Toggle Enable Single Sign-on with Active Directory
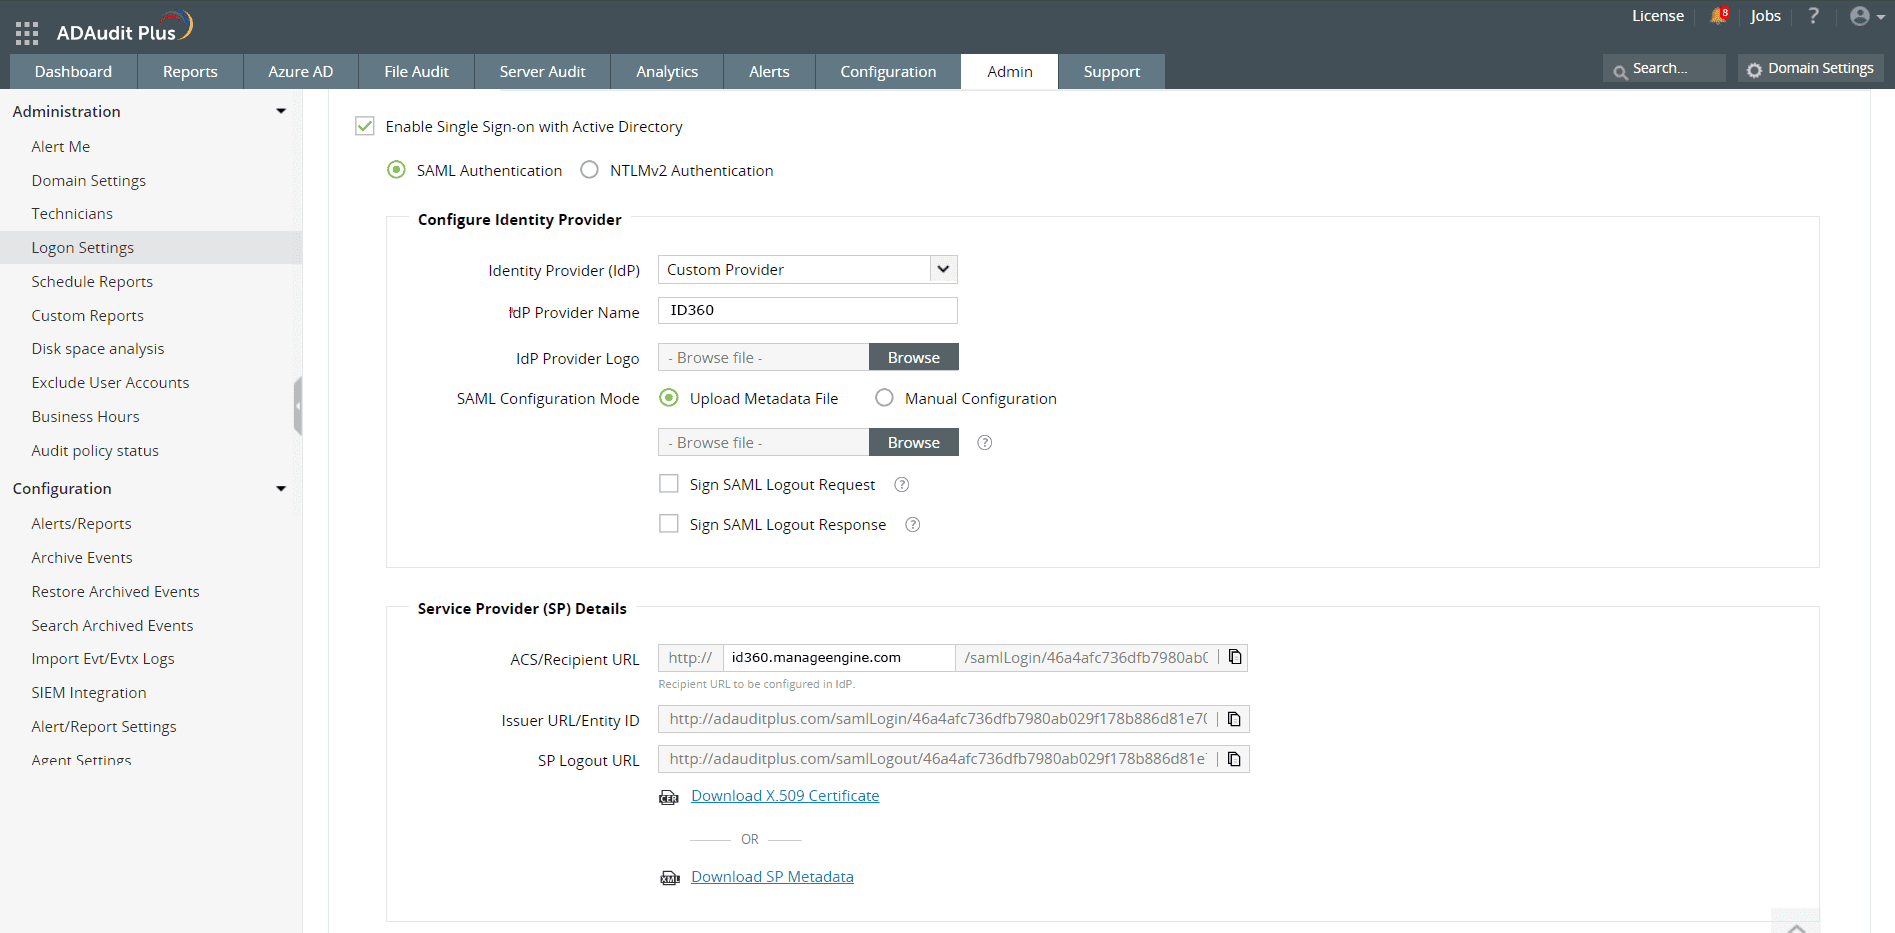The height and width of the screenshot is (933, 1895). 365,126
